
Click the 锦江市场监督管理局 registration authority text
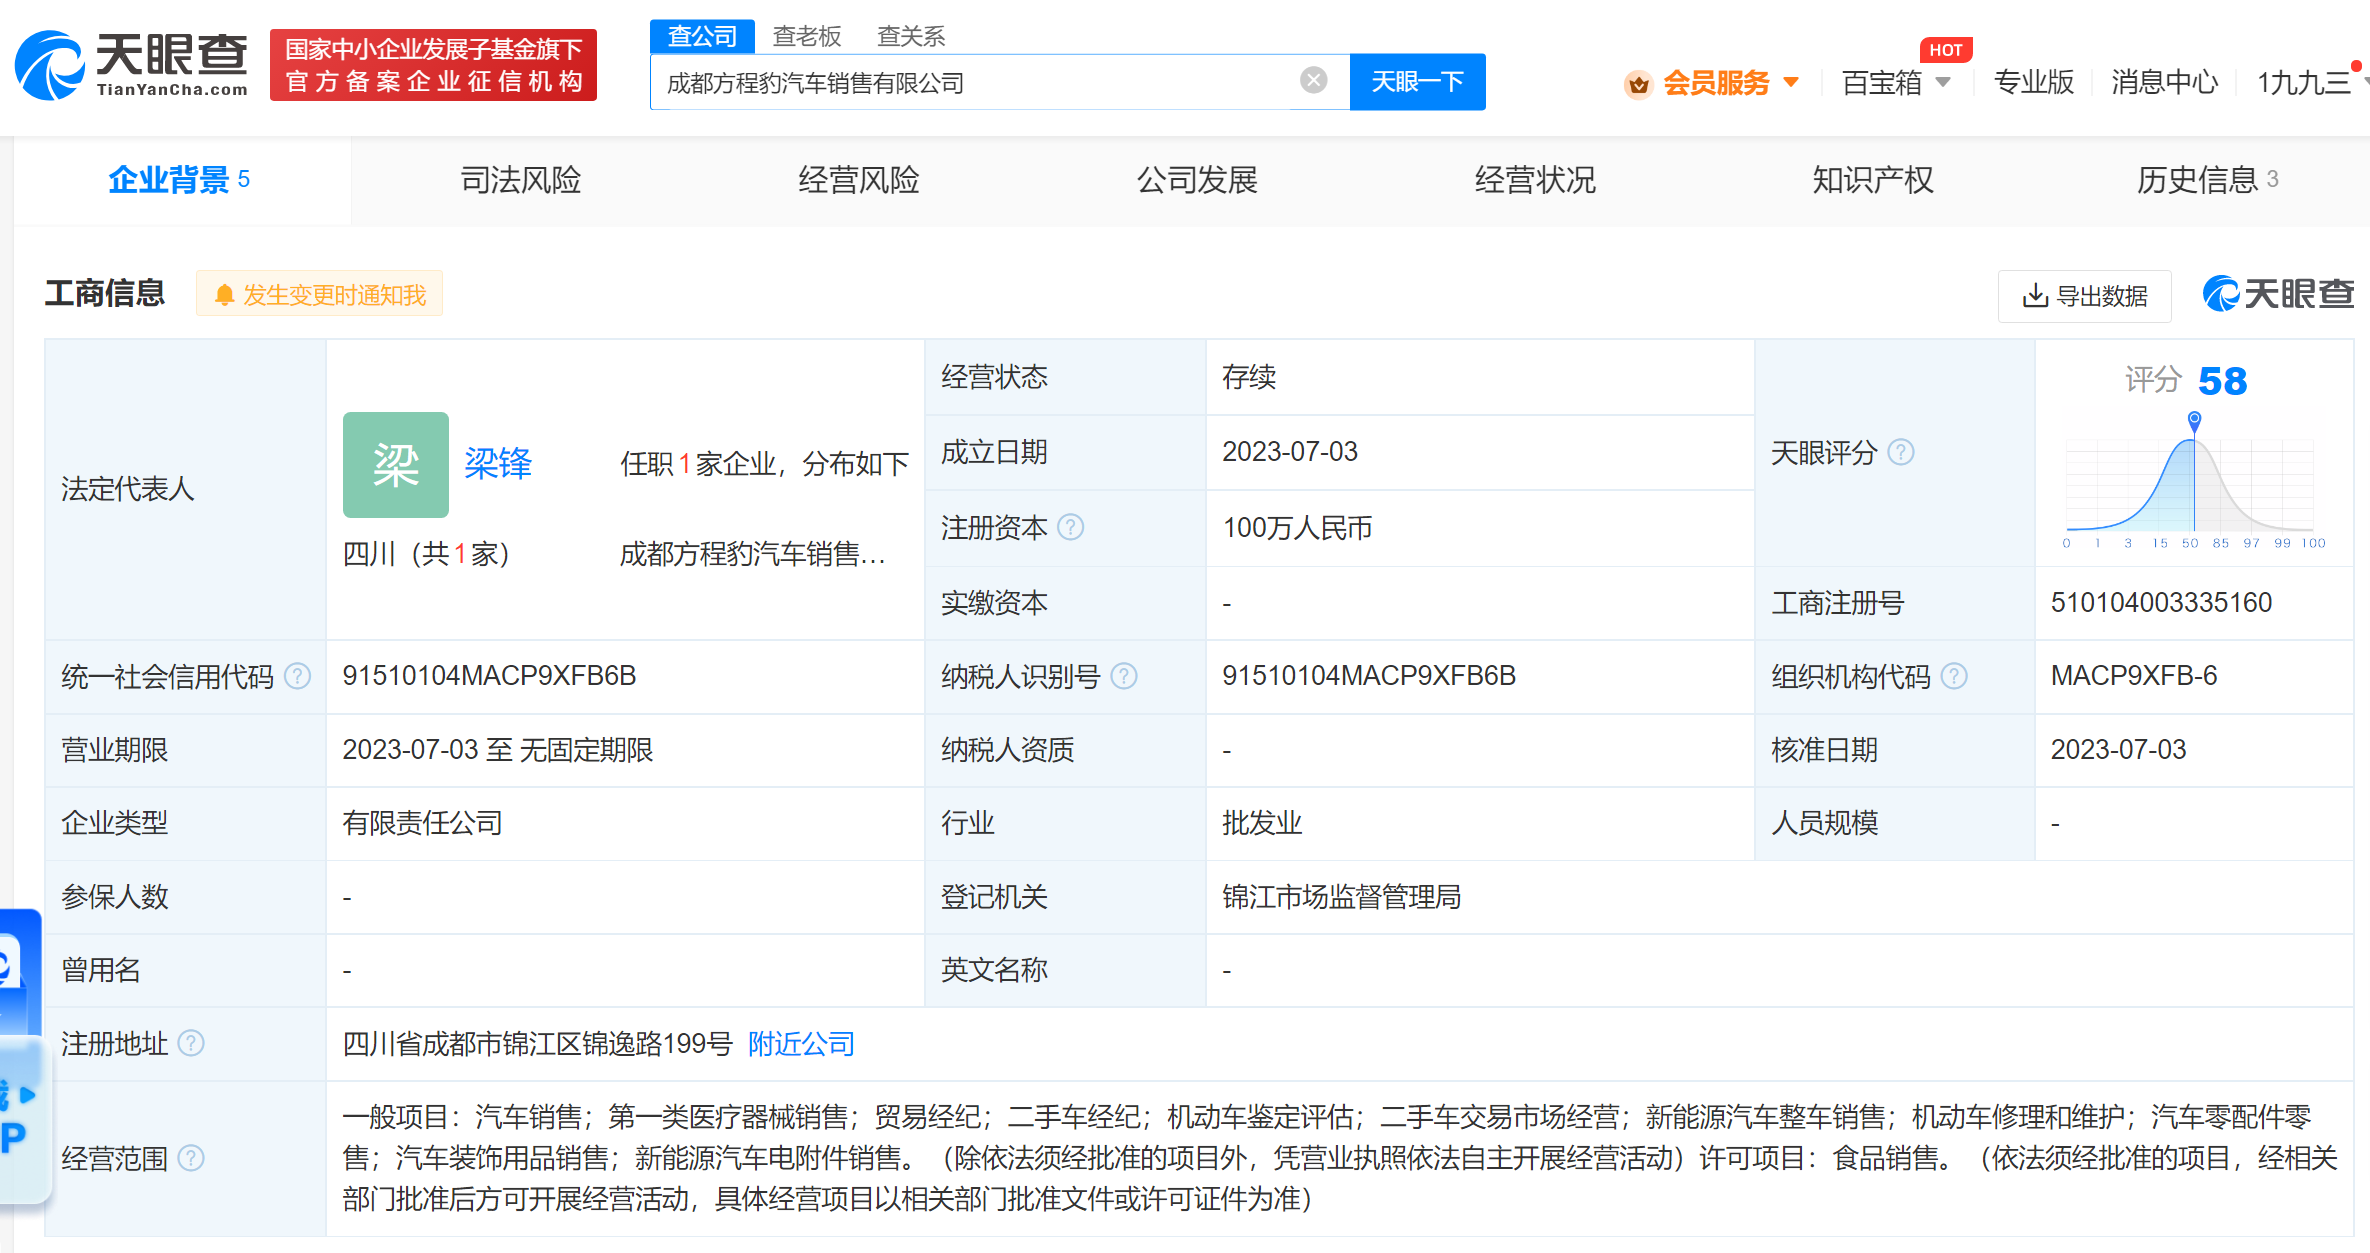pyautogui.click(x=1341, y=897)
